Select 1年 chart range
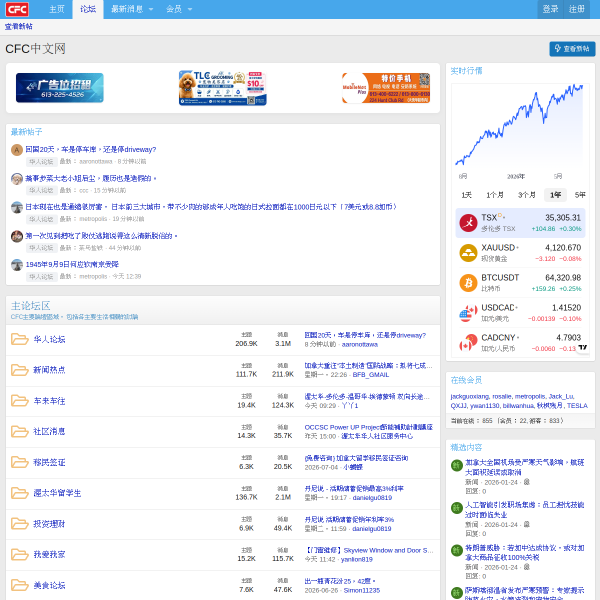This screenshot has width=600, height=600. tap(555, 195)
